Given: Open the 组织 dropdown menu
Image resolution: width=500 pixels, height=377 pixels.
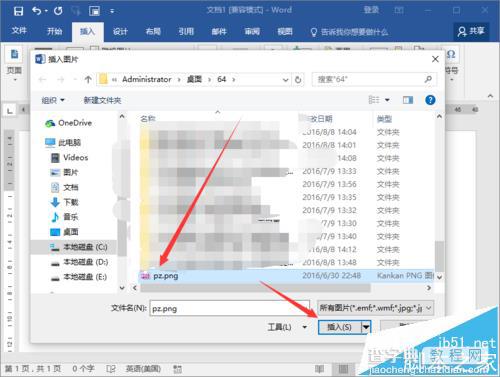Looking at the screenshot, I should (53, 100).
